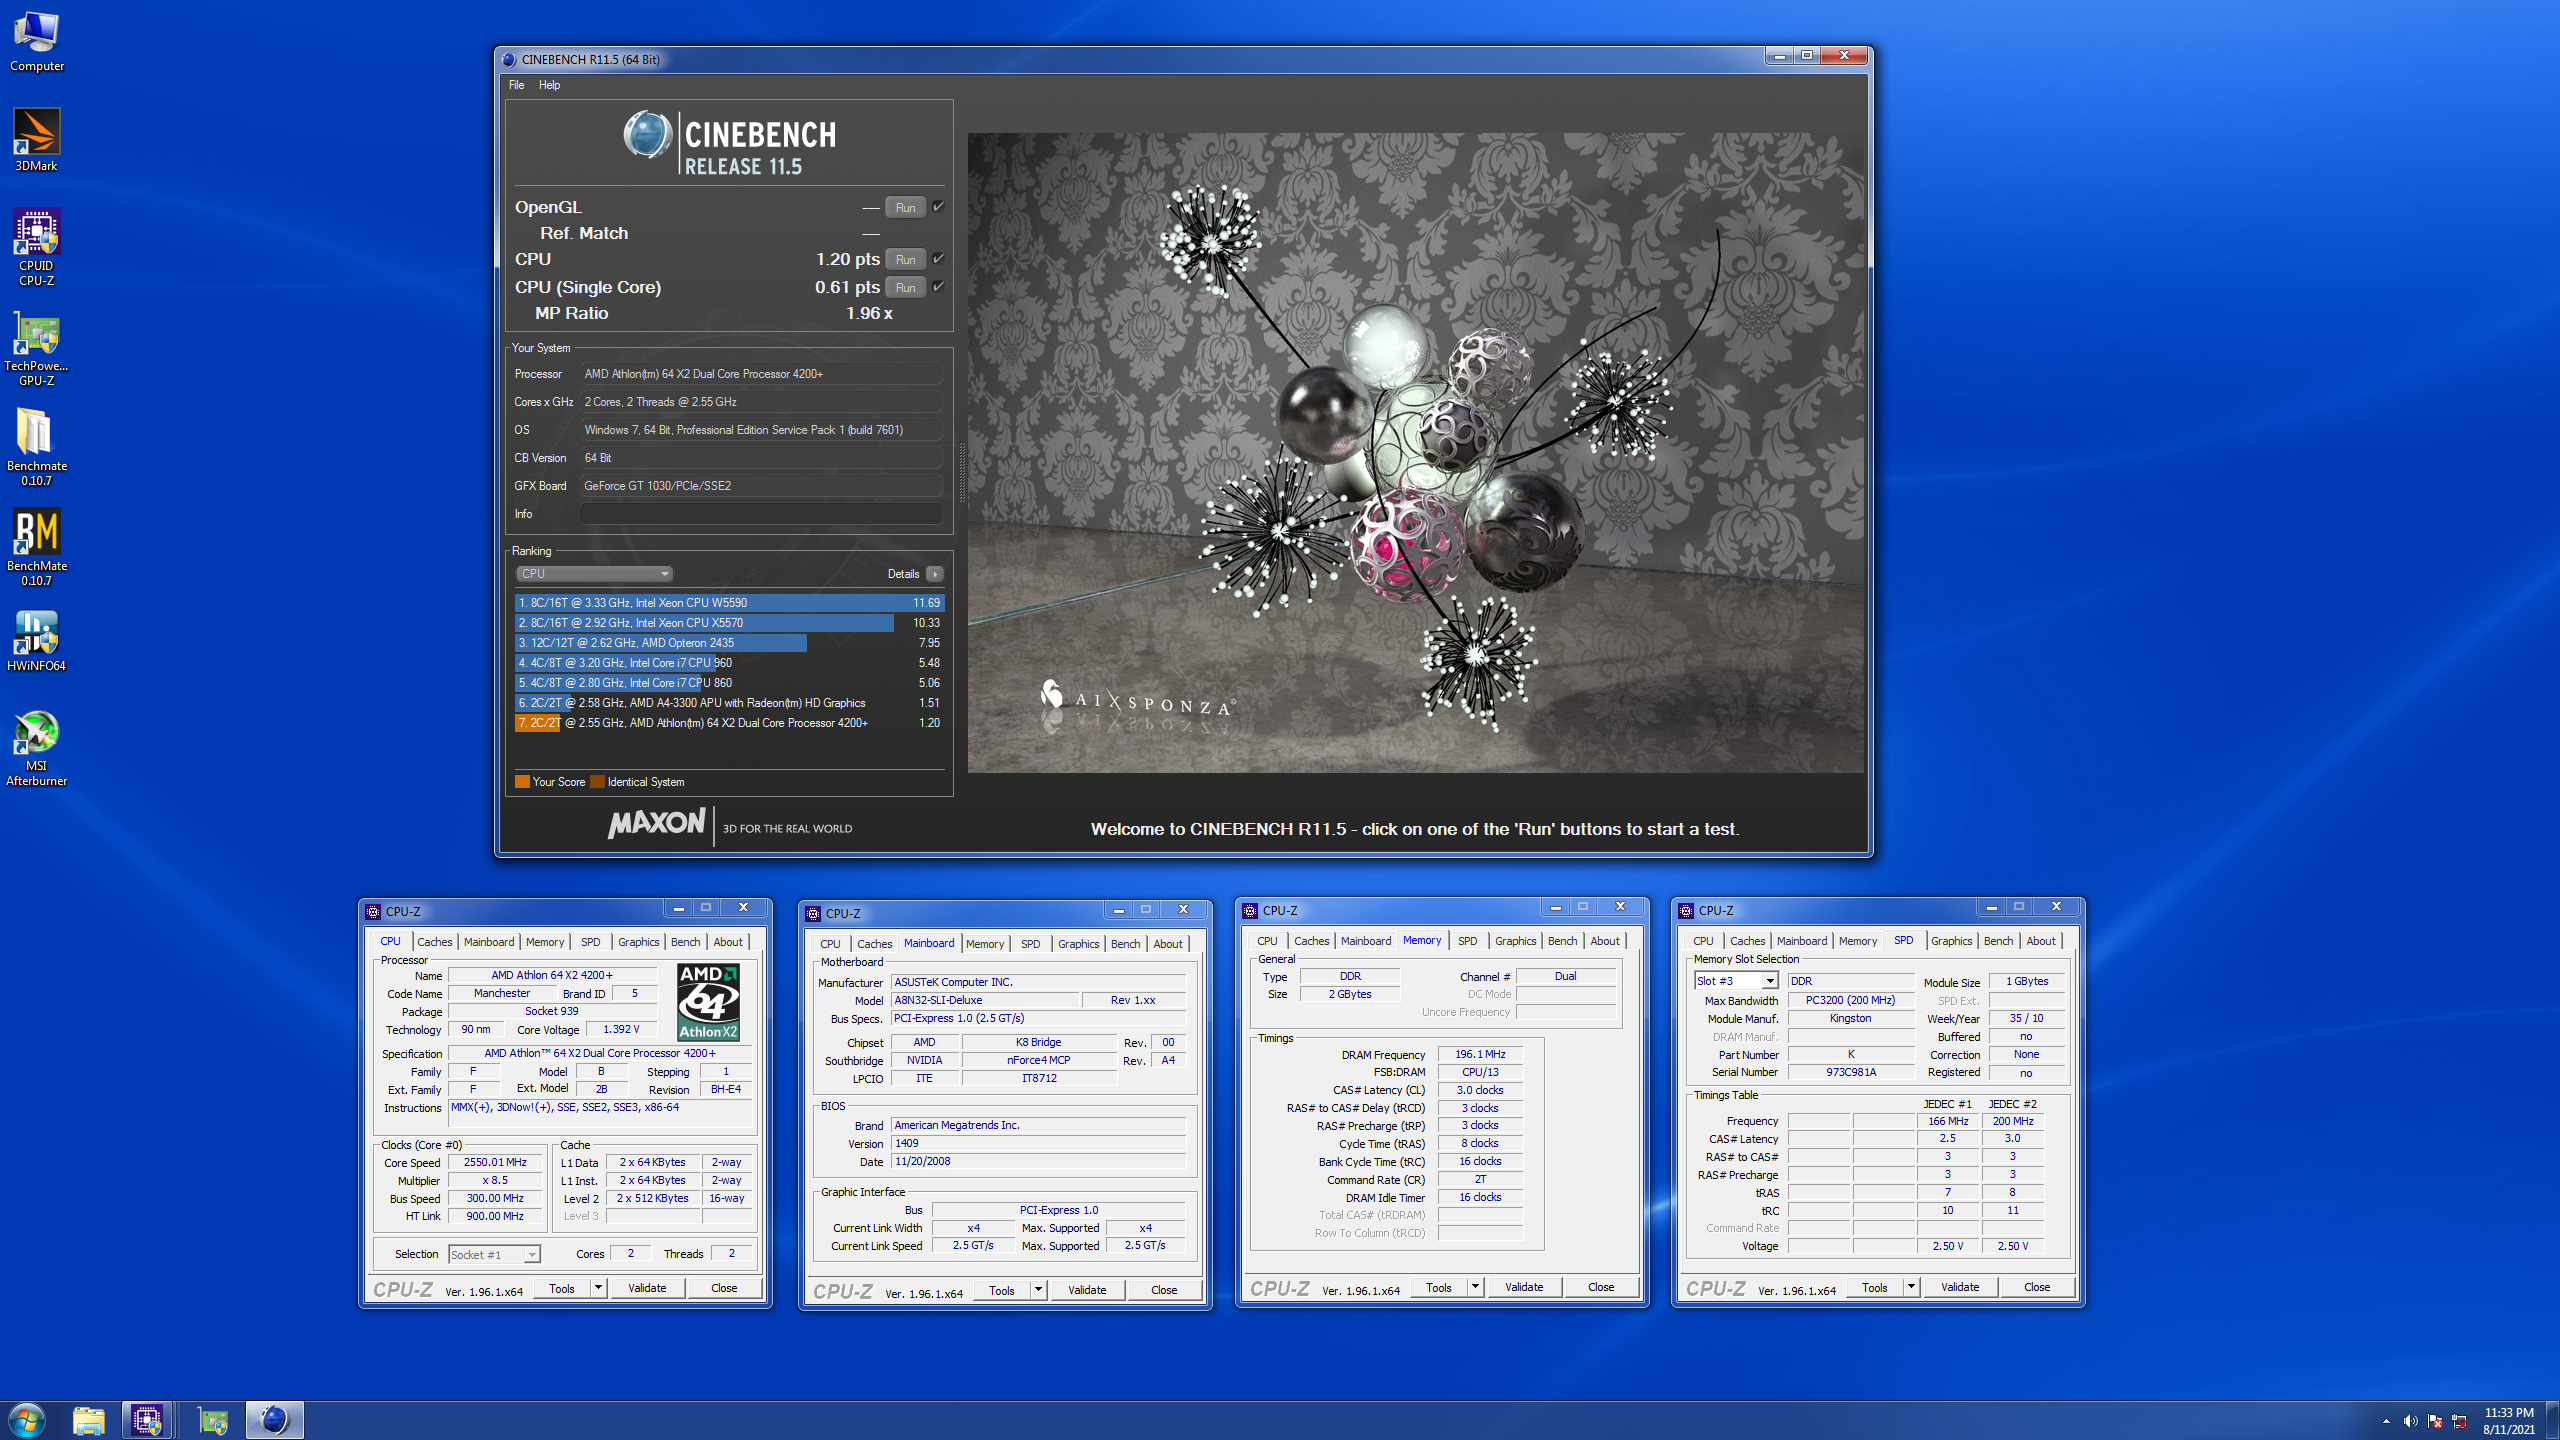The width and height of the screenshot is (2560, 1440).
Task: Select the MSI Afterburner desktop icon
Action: click(x=36, y=748)
